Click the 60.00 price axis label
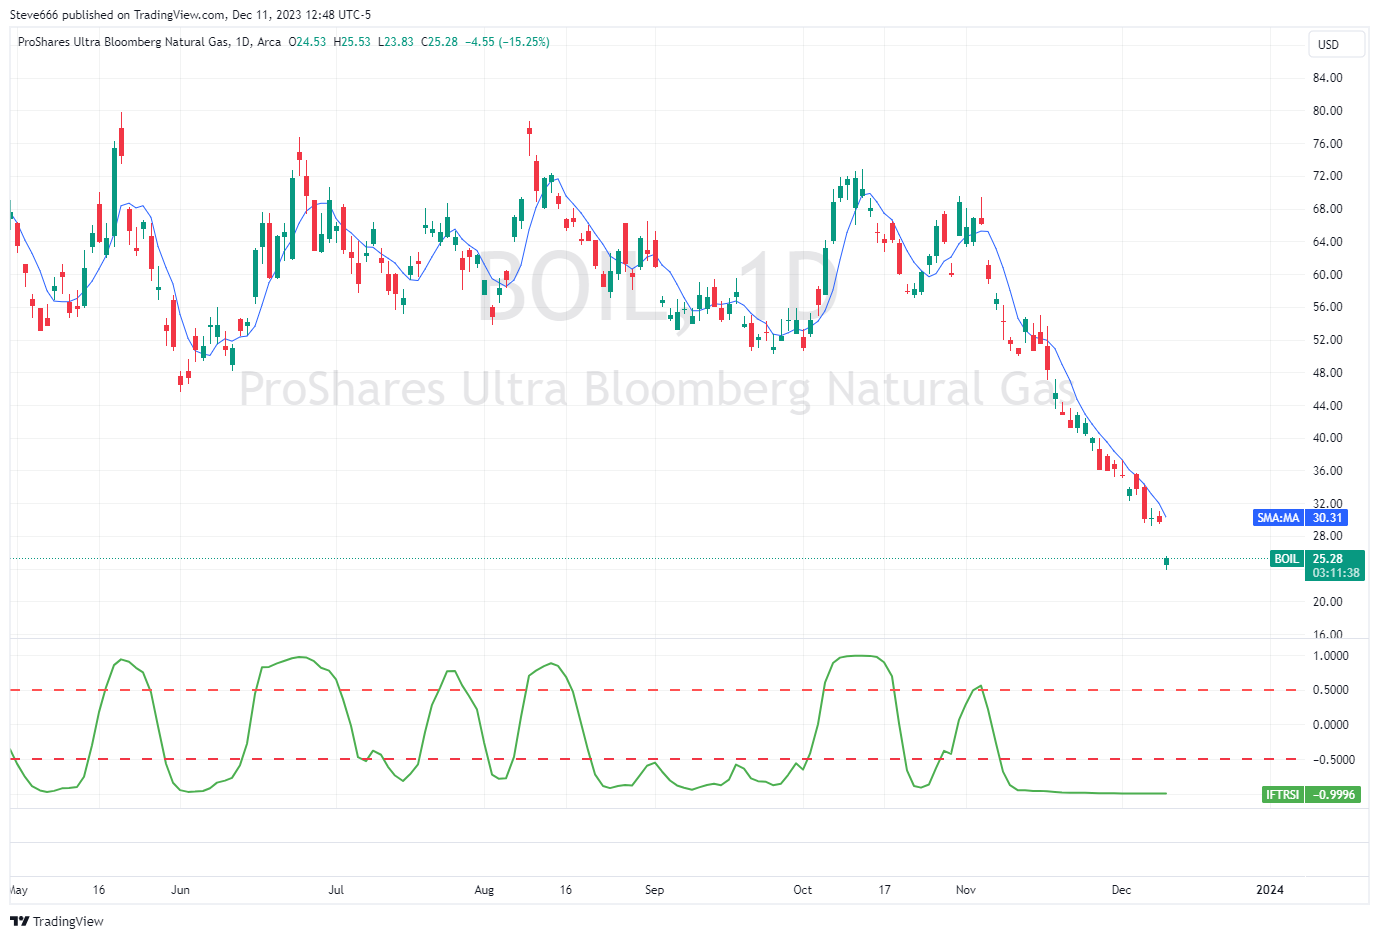Viewport: 1379px width, 939px height. 1327,275
